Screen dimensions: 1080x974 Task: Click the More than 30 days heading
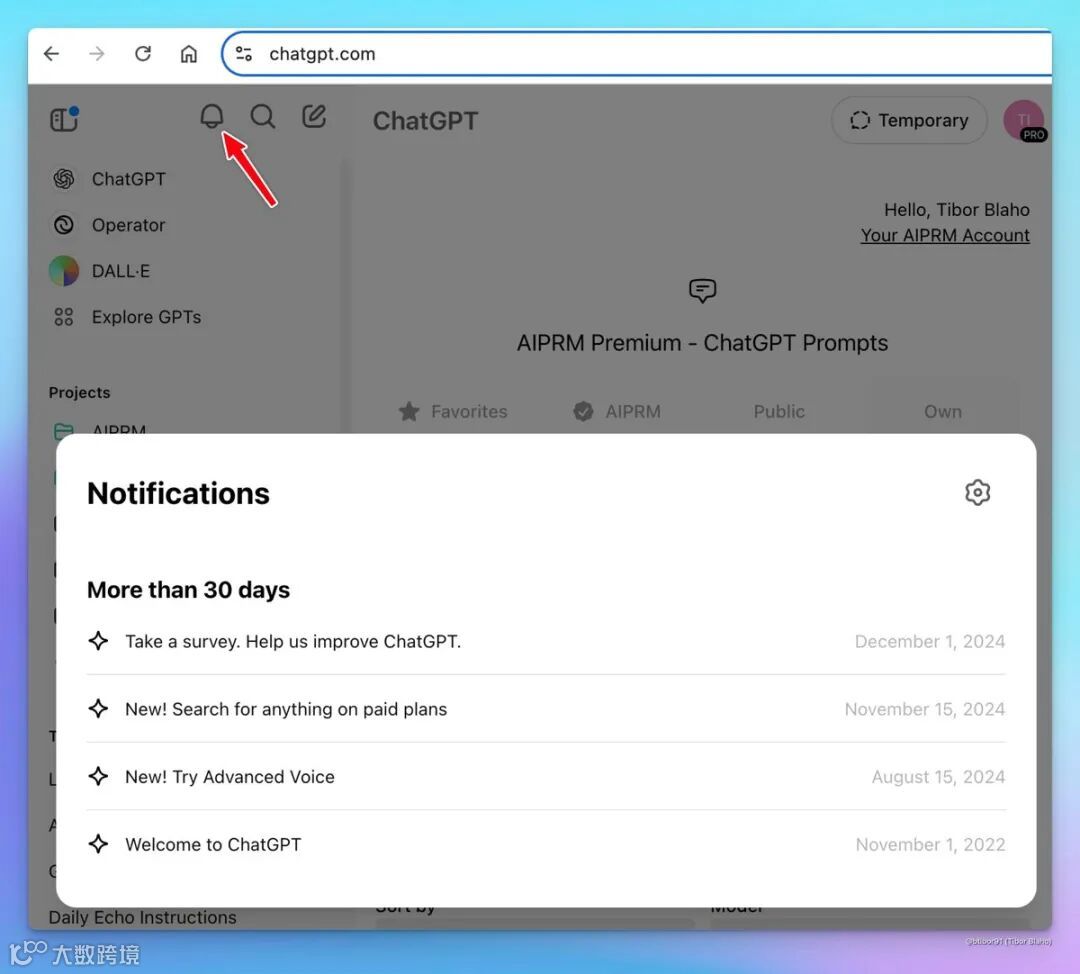click(x=188, y=590)
